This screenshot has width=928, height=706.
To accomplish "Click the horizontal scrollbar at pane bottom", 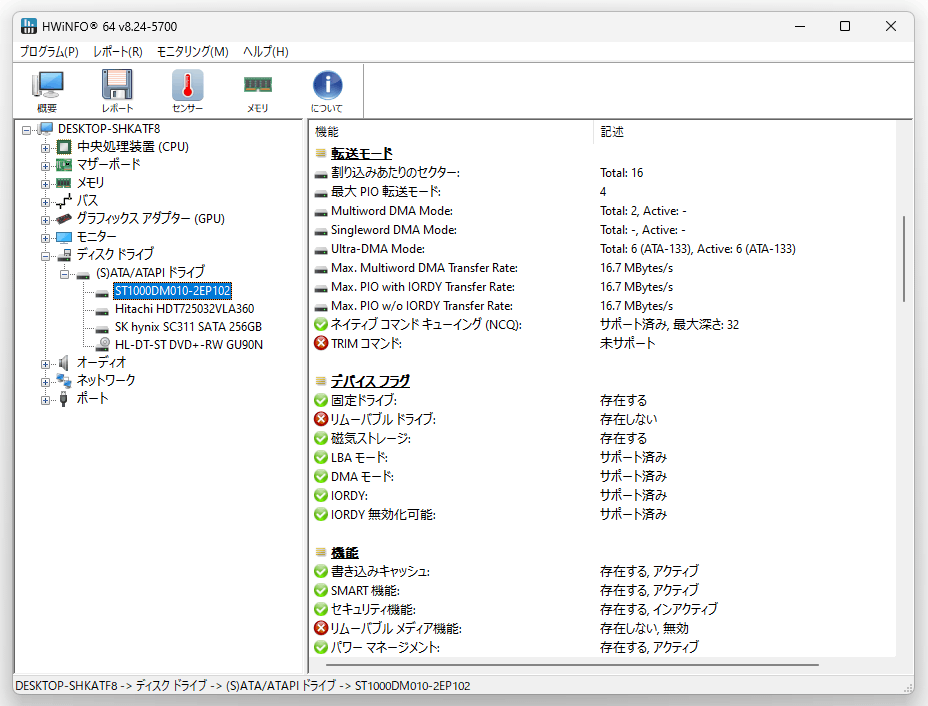I will (572, 665).
